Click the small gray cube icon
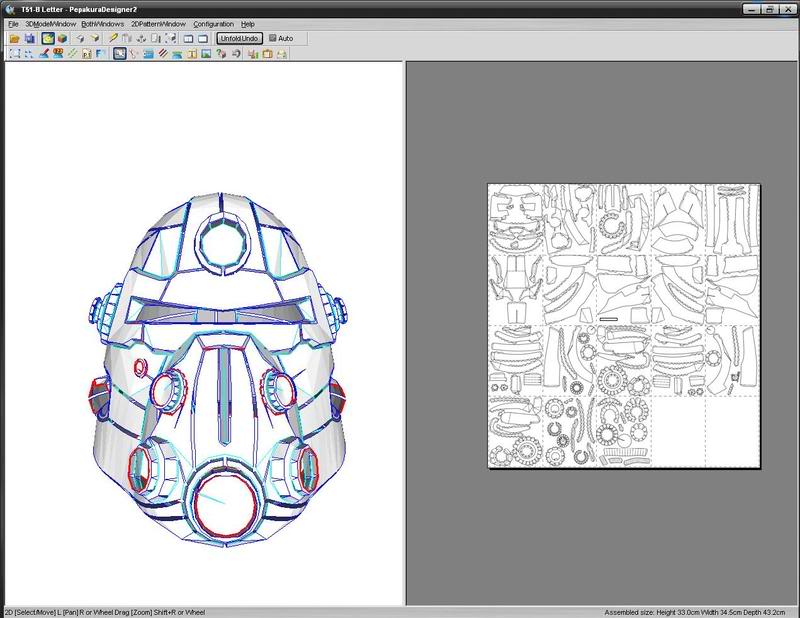Image resolution: width=800 pixels, height=618 pixels. [80, 38]
